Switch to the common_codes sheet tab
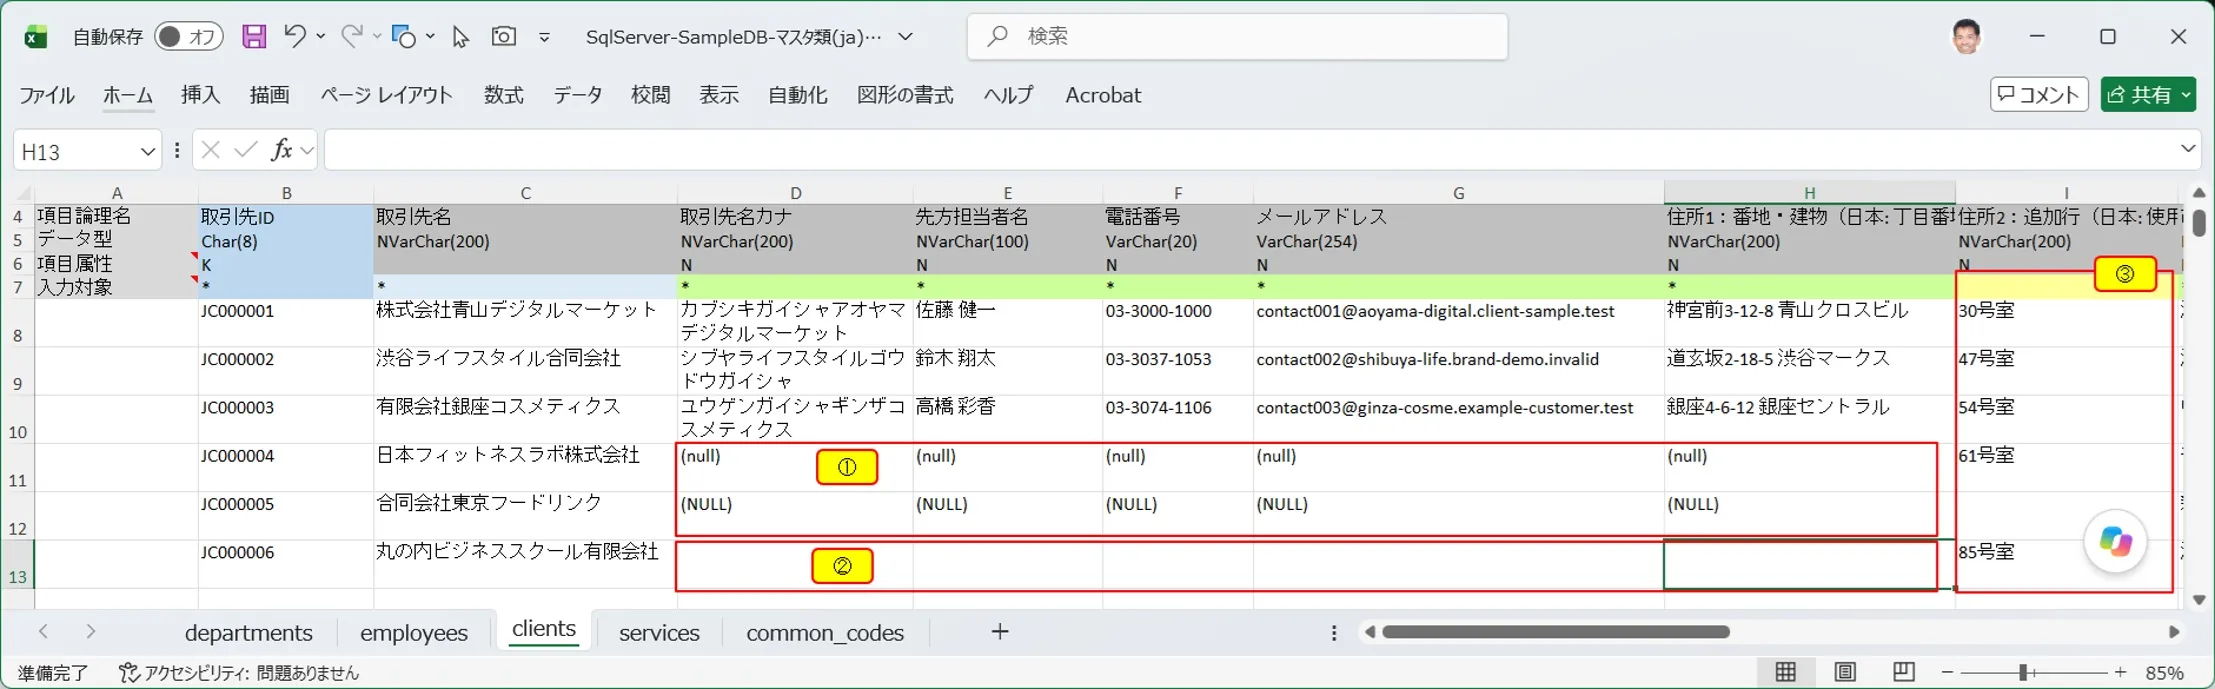Image resolution: width=2215 pixels, height=689 pixels. (825, 633)
